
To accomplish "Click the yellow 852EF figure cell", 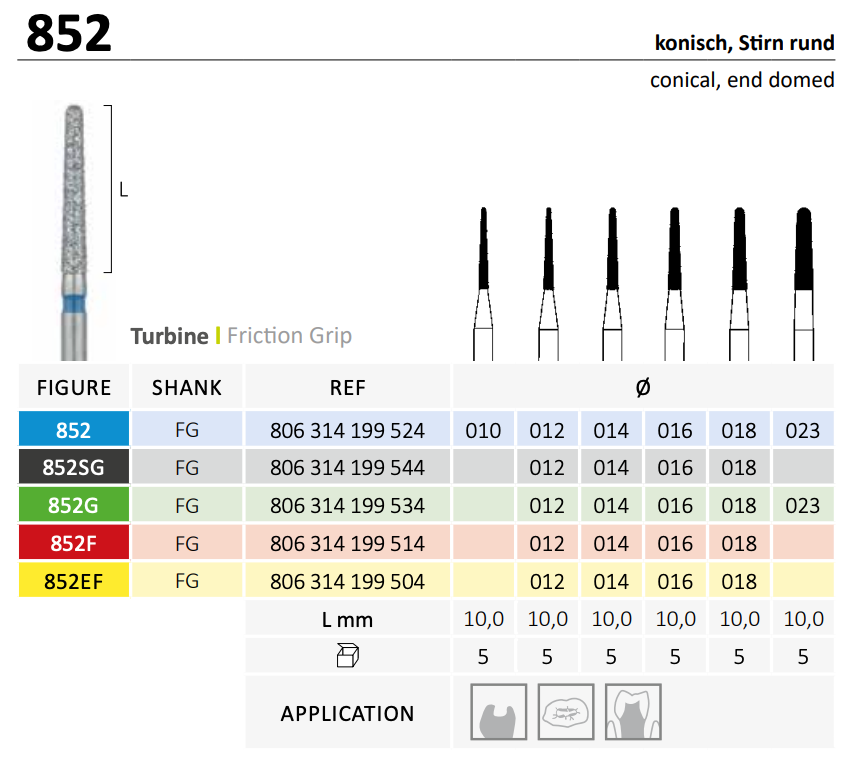I will (74, 580).
